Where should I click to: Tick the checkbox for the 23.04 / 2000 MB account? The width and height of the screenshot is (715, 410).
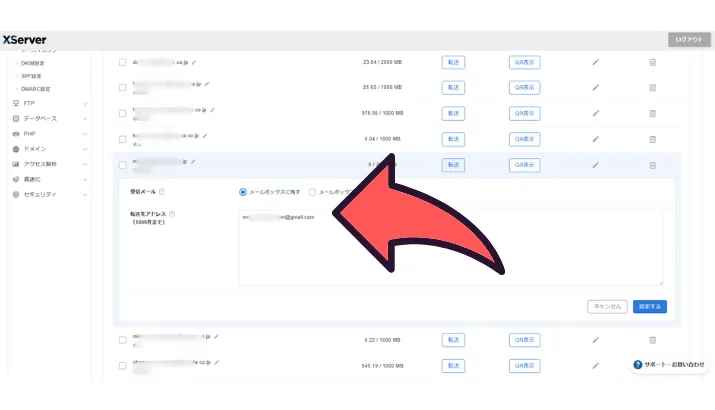click(x=122, y=62)
